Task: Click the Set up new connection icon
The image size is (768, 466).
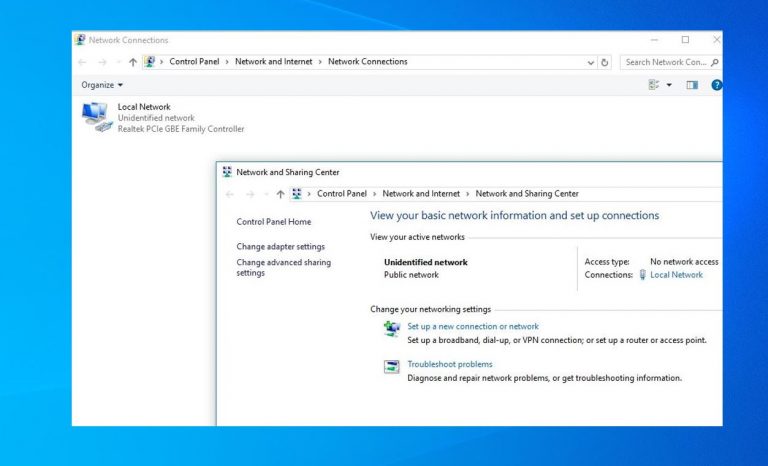Action: click(x=392, y=329)
